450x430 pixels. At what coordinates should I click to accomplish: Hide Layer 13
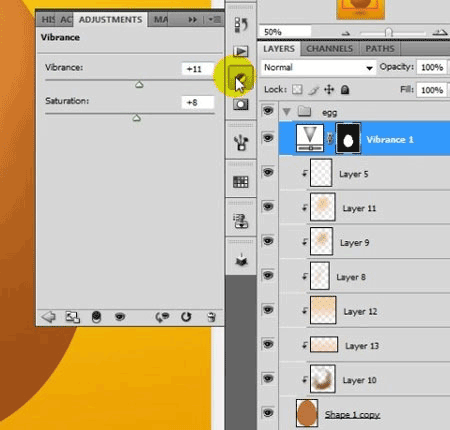pyautogui.click(x=268, y=344)
